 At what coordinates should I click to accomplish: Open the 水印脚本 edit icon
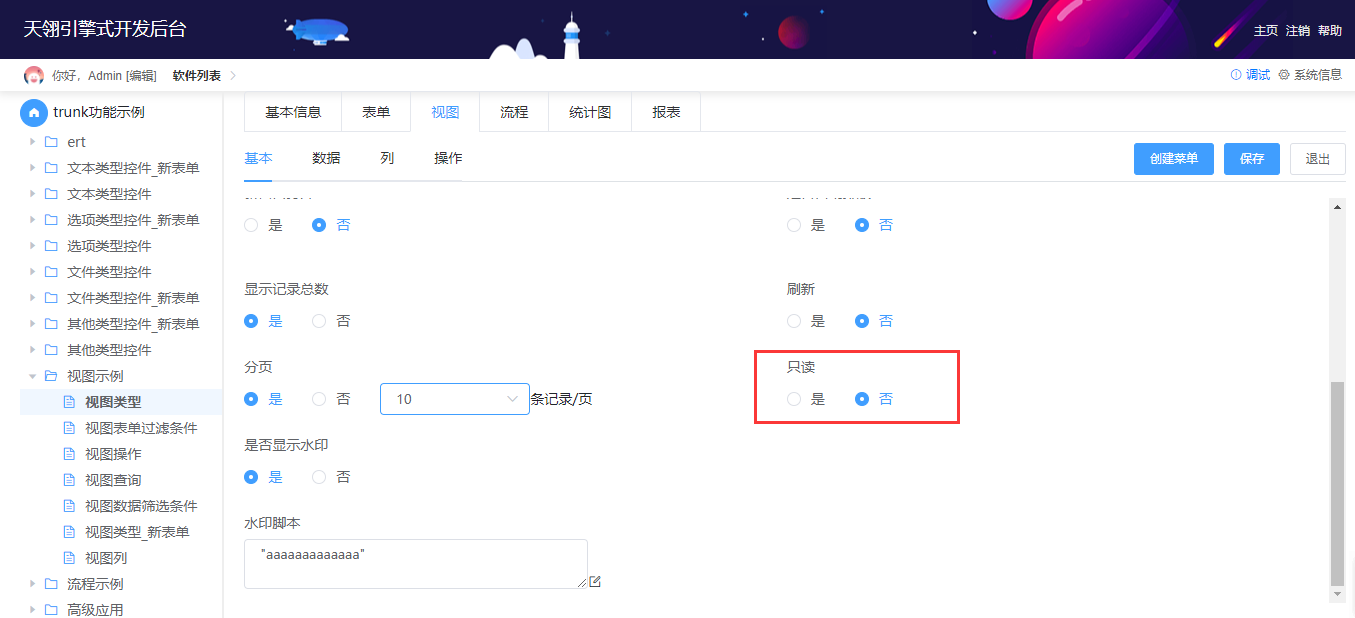(x=595, y=582)
